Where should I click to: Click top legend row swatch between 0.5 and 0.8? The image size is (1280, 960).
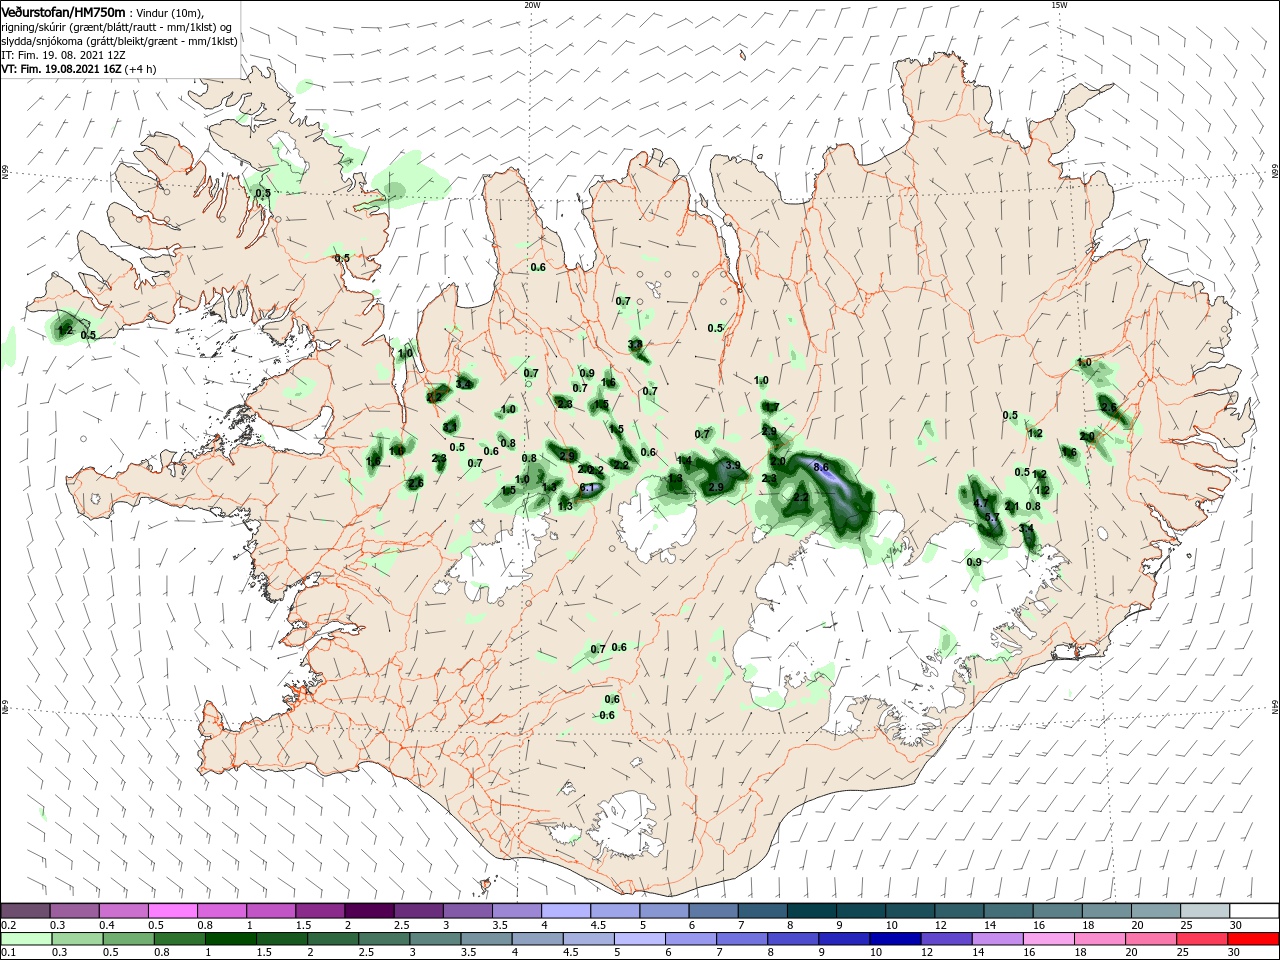(173, 910)
